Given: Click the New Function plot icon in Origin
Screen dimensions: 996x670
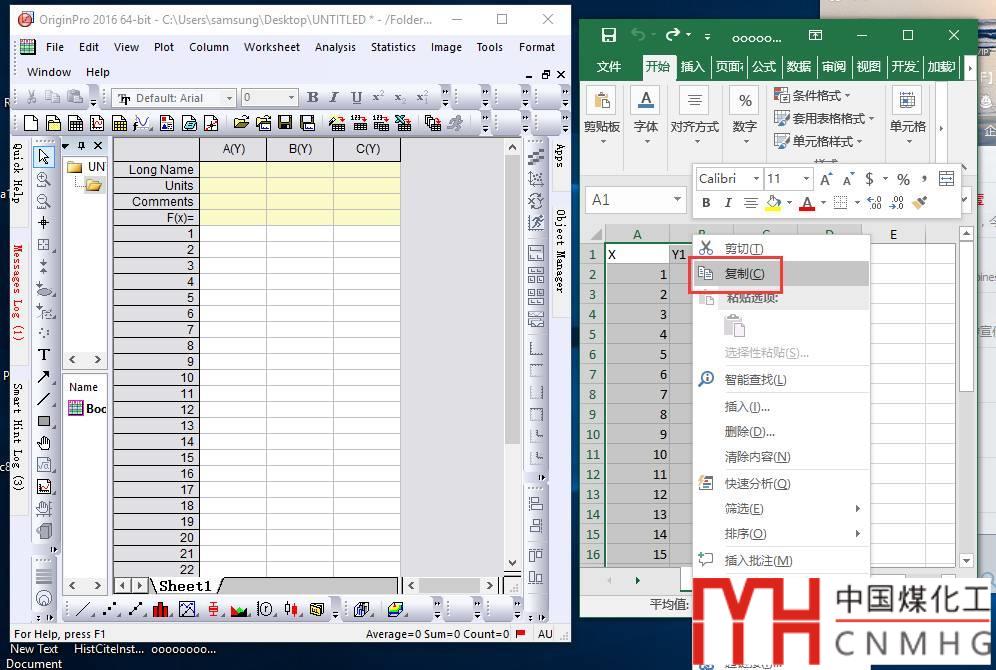Looking at the screenshot, I should click(x=141, y=123).
